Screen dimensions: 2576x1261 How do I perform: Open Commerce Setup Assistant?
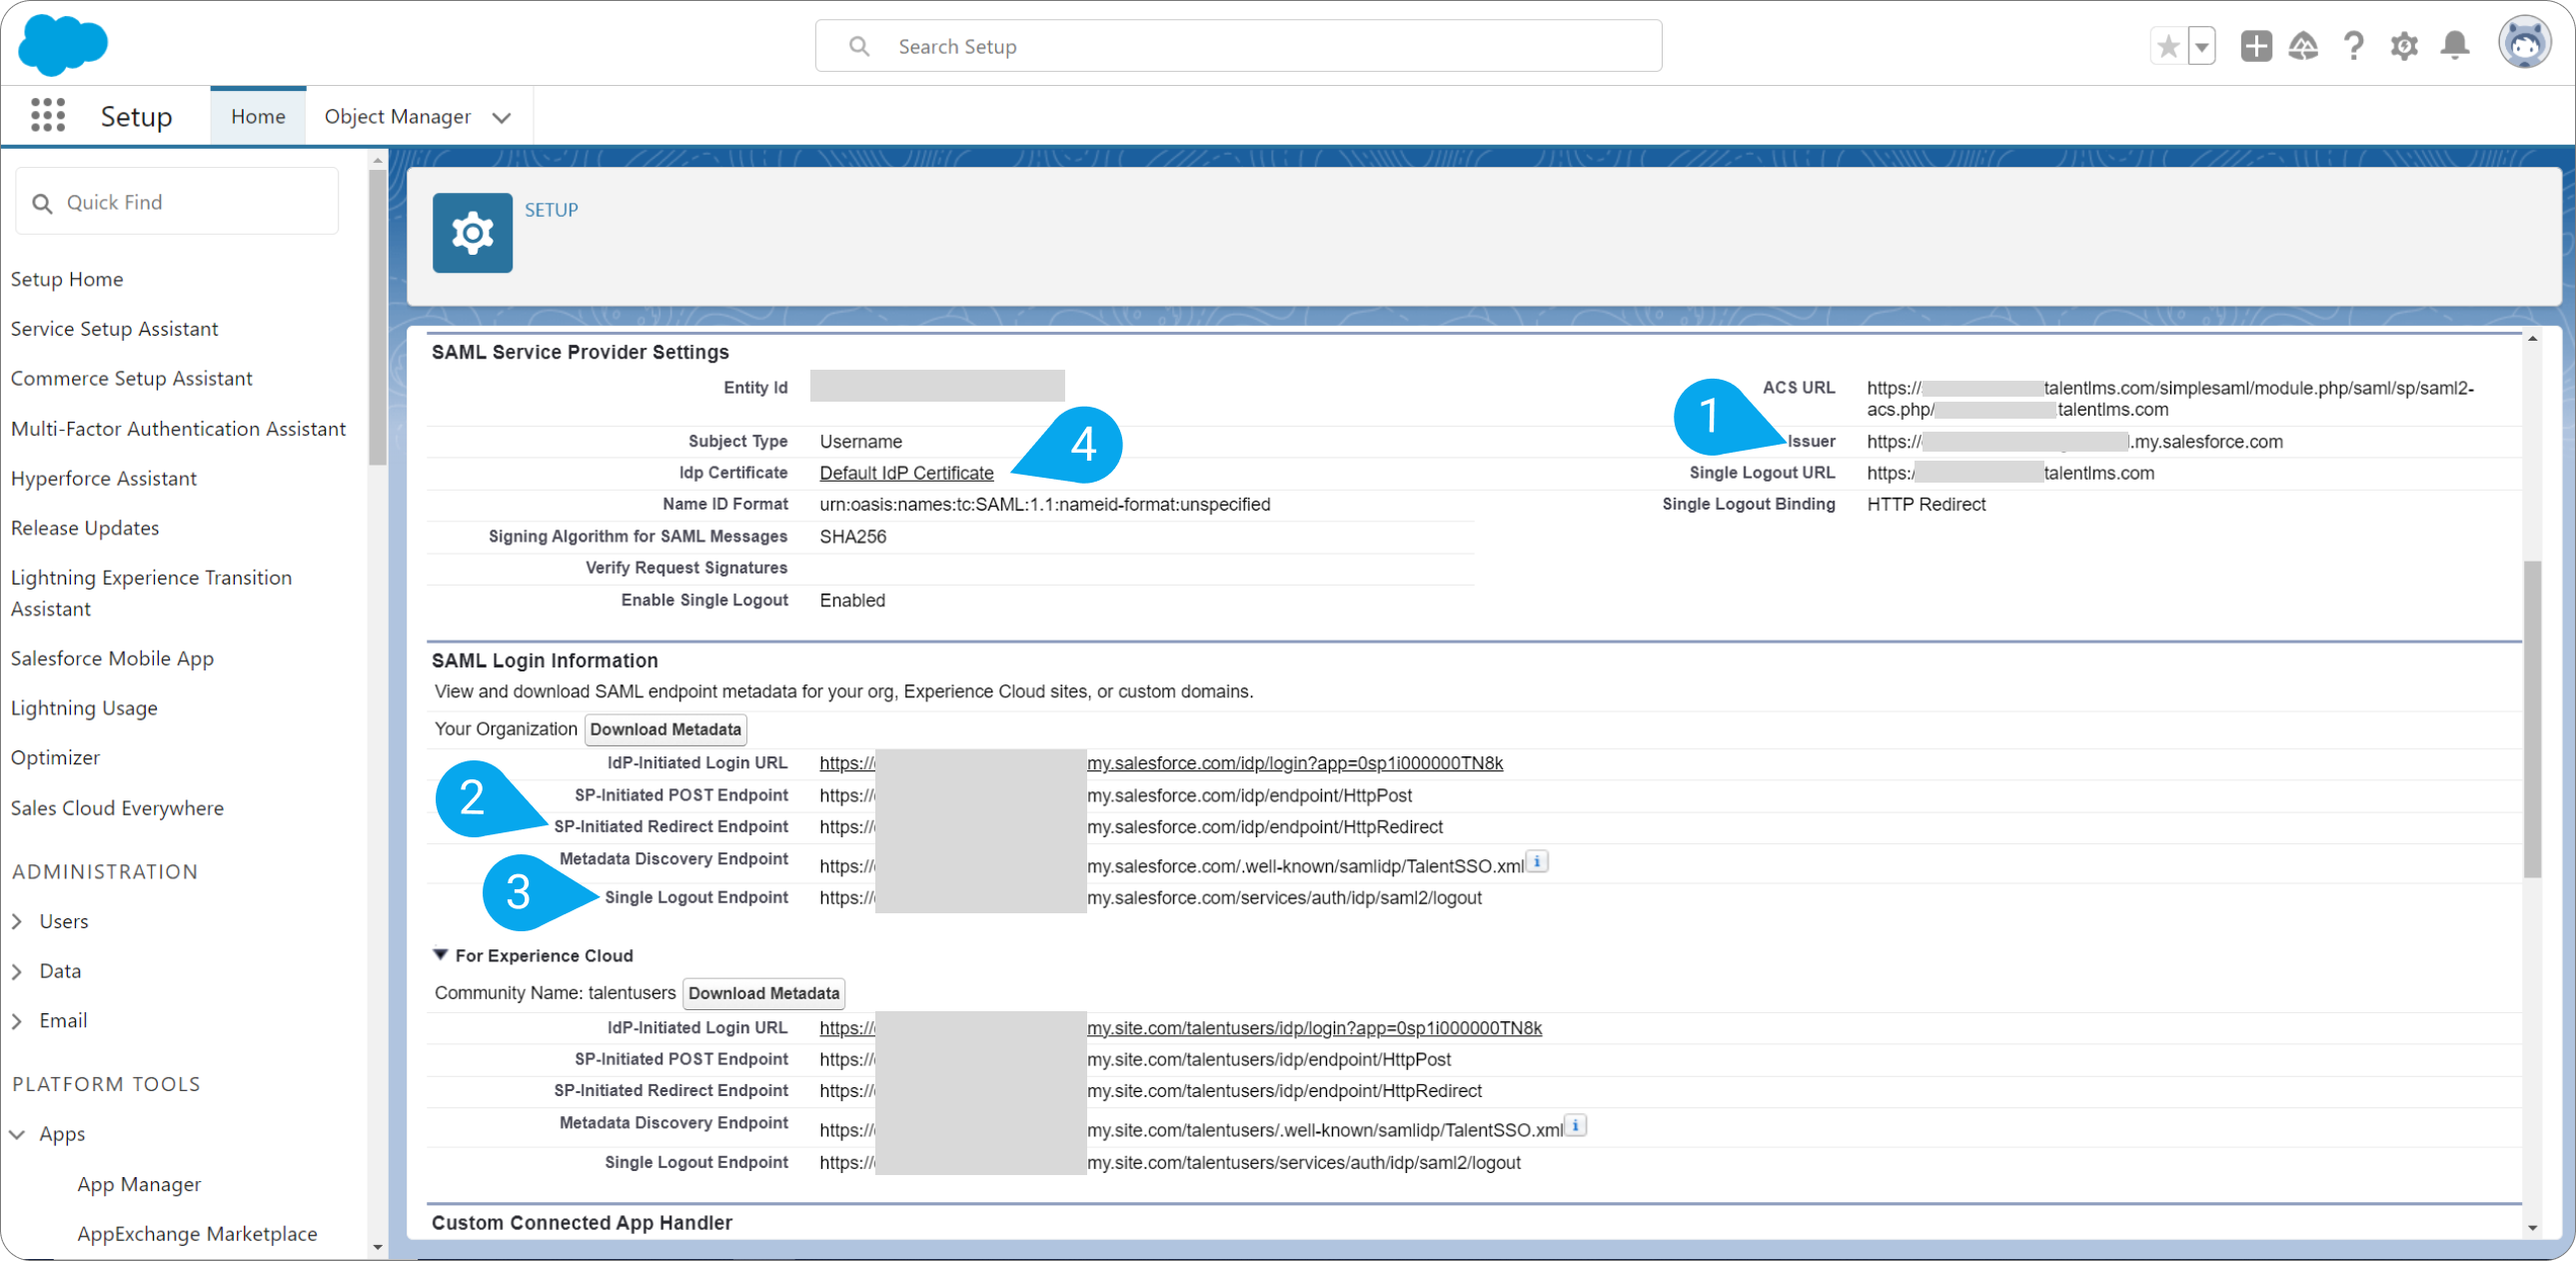(131, 378)
